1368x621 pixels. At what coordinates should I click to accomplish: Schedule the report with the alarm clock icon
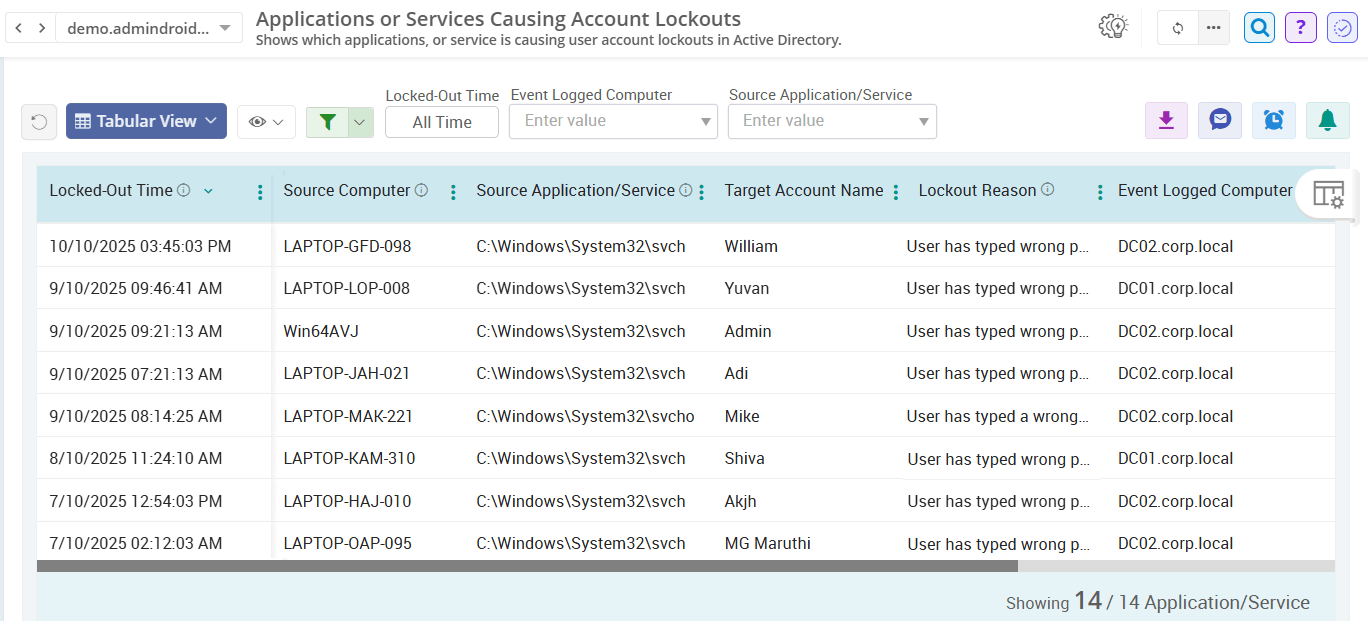[1273, 119]
